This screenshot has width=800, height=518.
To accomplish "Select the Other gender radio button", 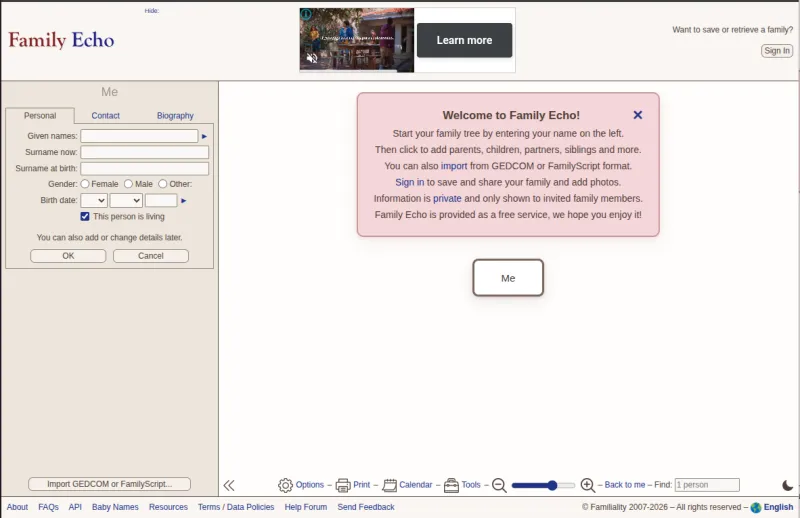I will [x=162, y=184].
